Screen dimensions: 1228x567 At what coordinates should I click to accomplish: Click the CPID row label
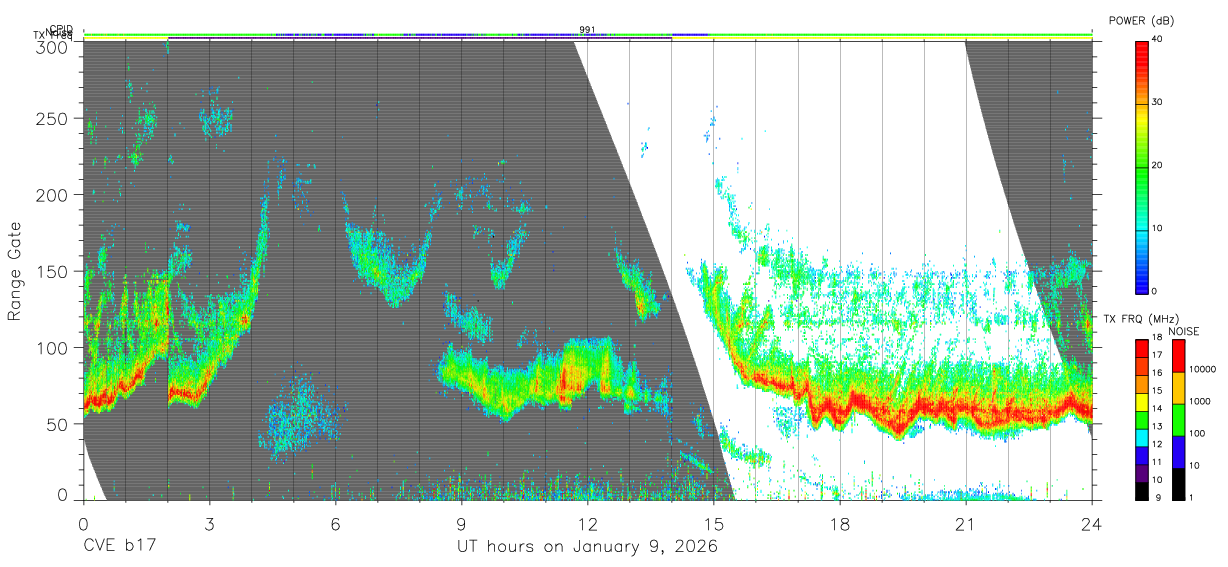(60, 29)
